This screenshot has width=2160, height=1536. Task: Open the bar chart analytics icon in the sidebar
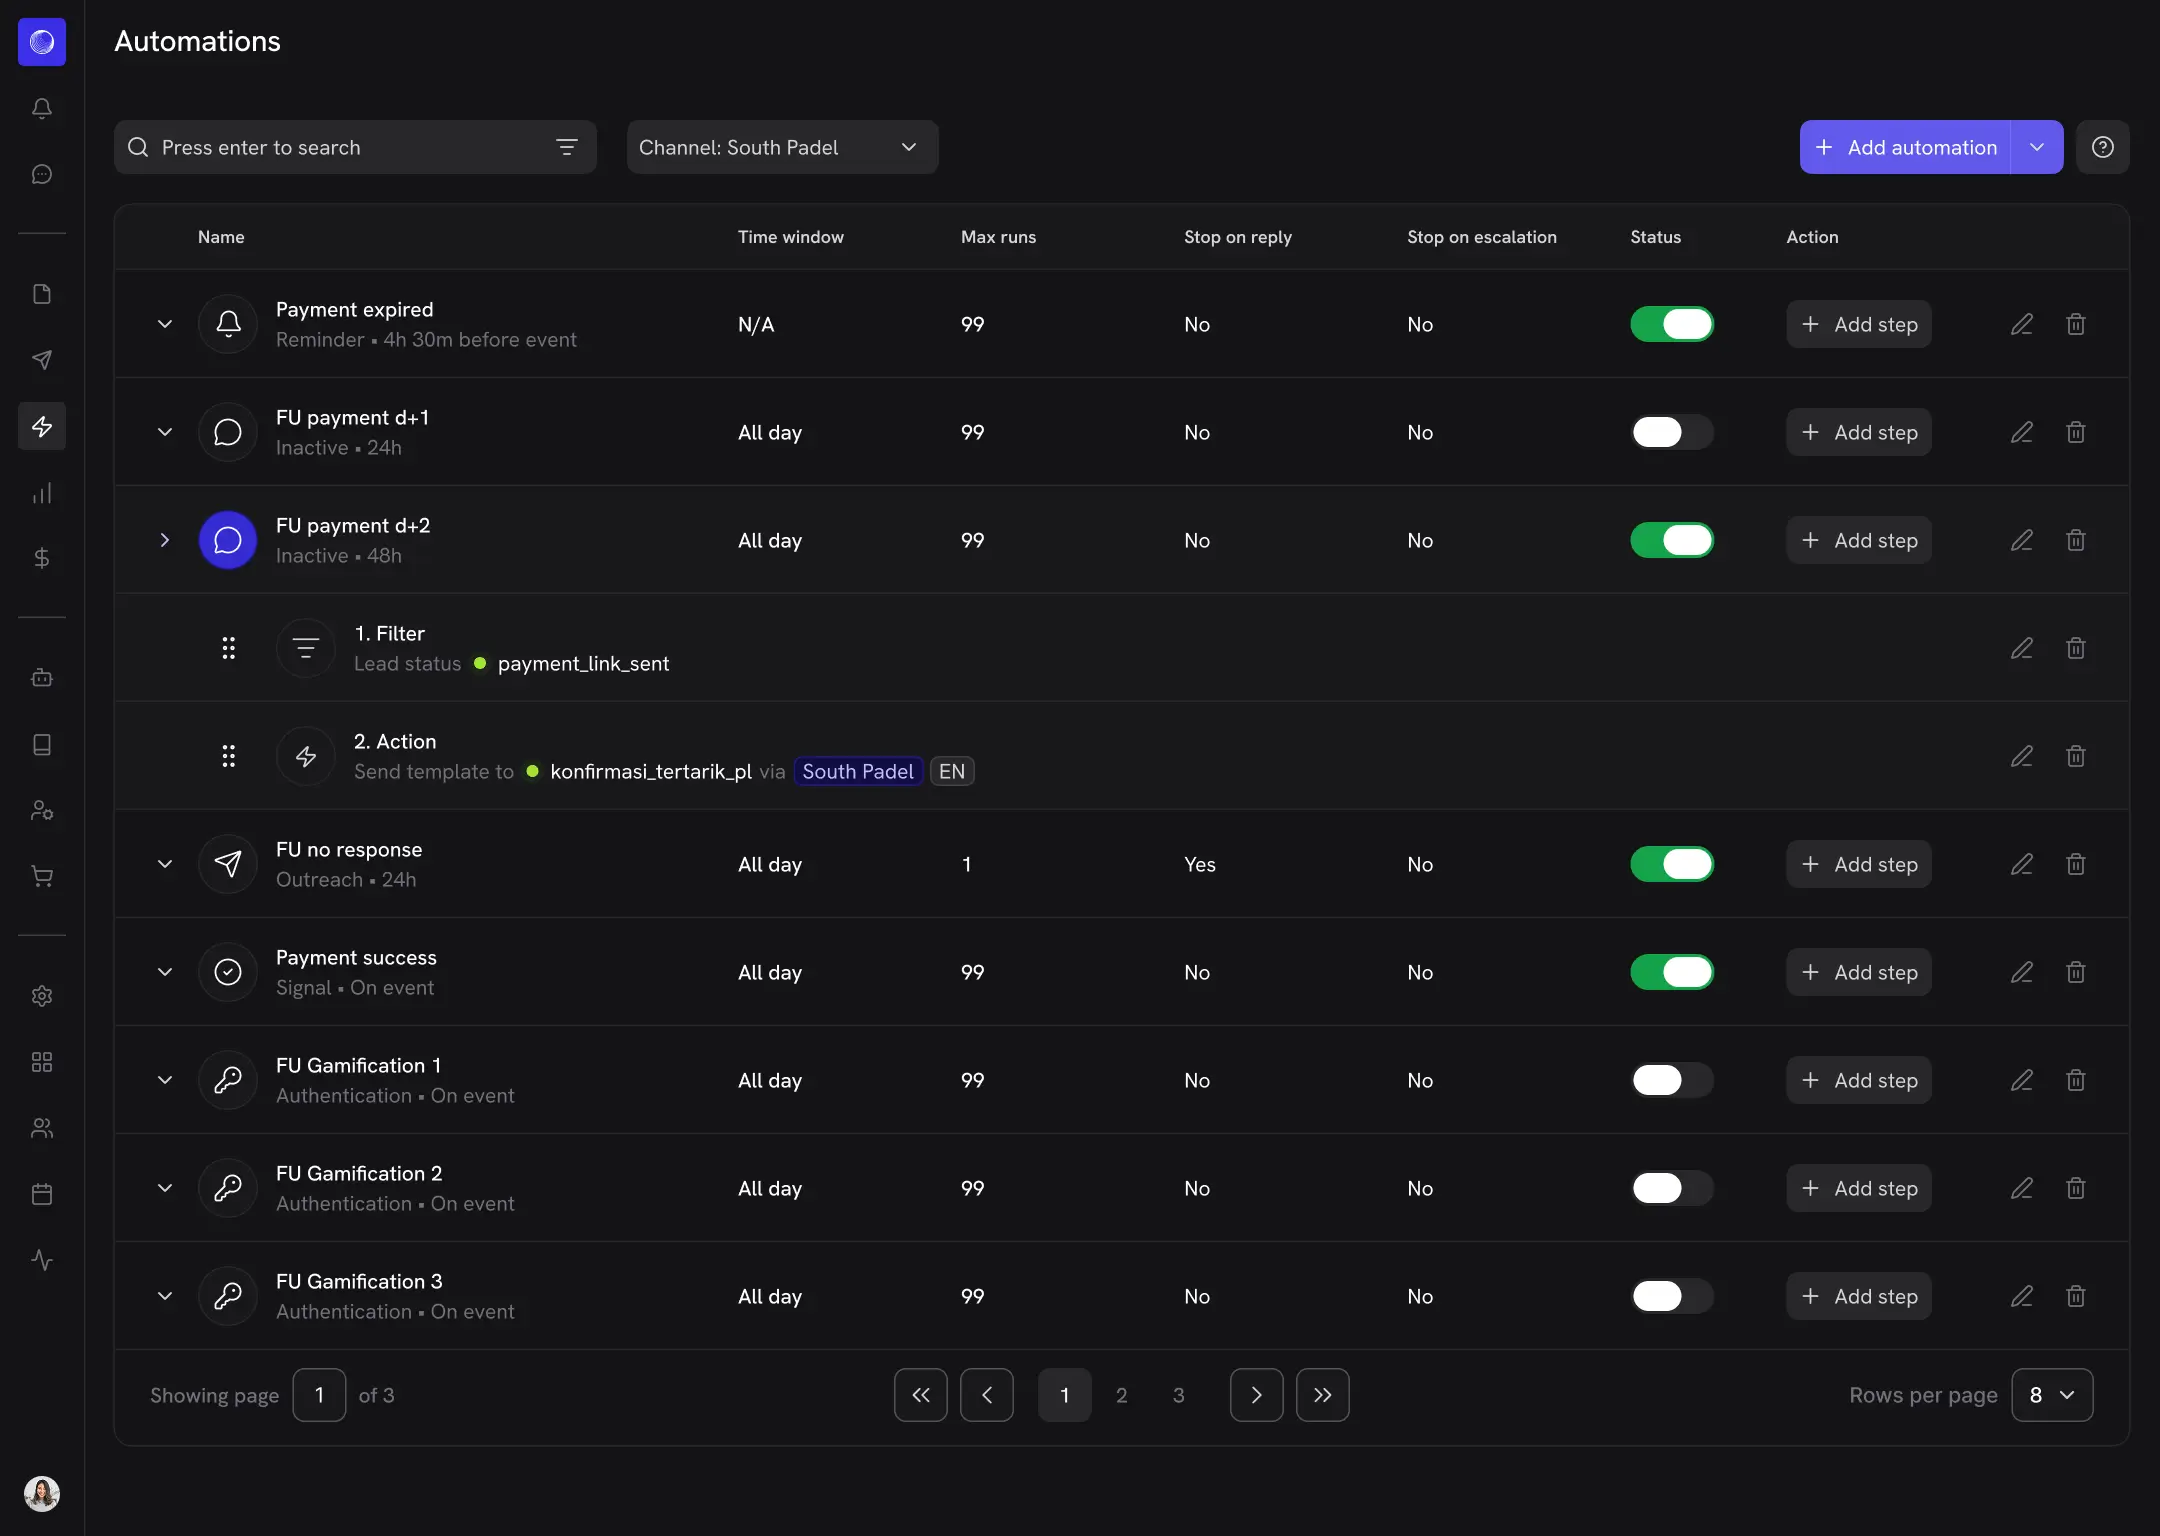pos(42,492)
